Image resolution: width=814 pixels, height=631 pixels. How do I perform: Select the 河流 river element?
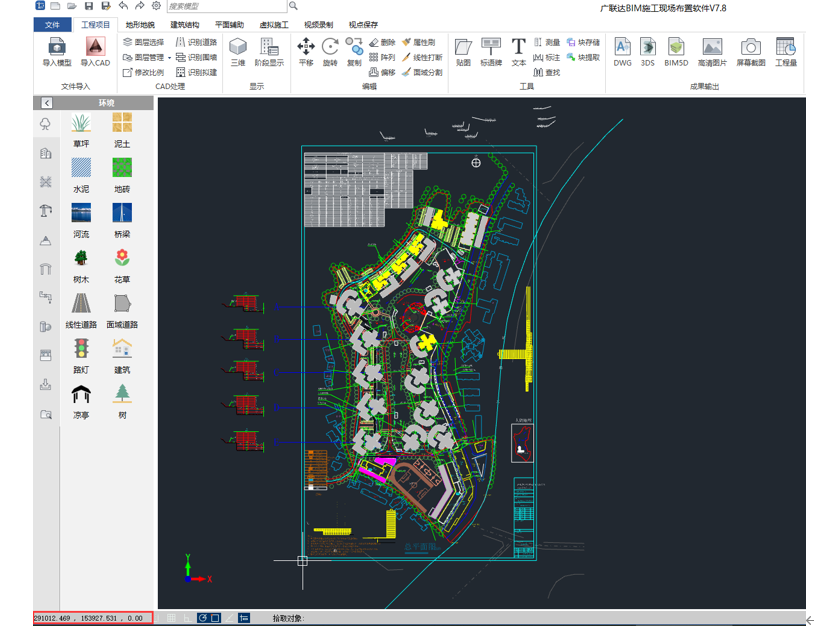tap(81, 221)
